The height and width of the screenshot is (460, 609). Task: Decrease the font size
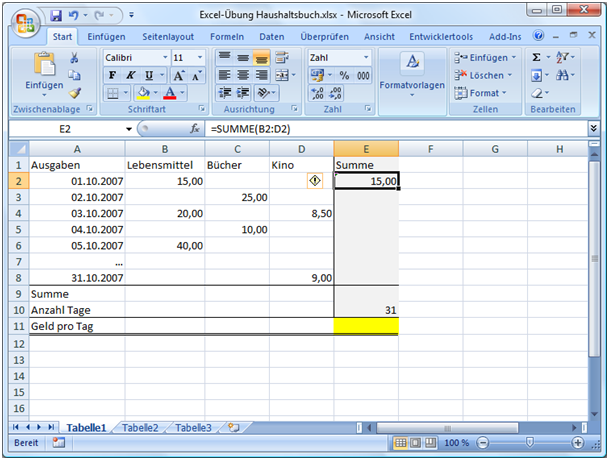(x=197, y=75)
